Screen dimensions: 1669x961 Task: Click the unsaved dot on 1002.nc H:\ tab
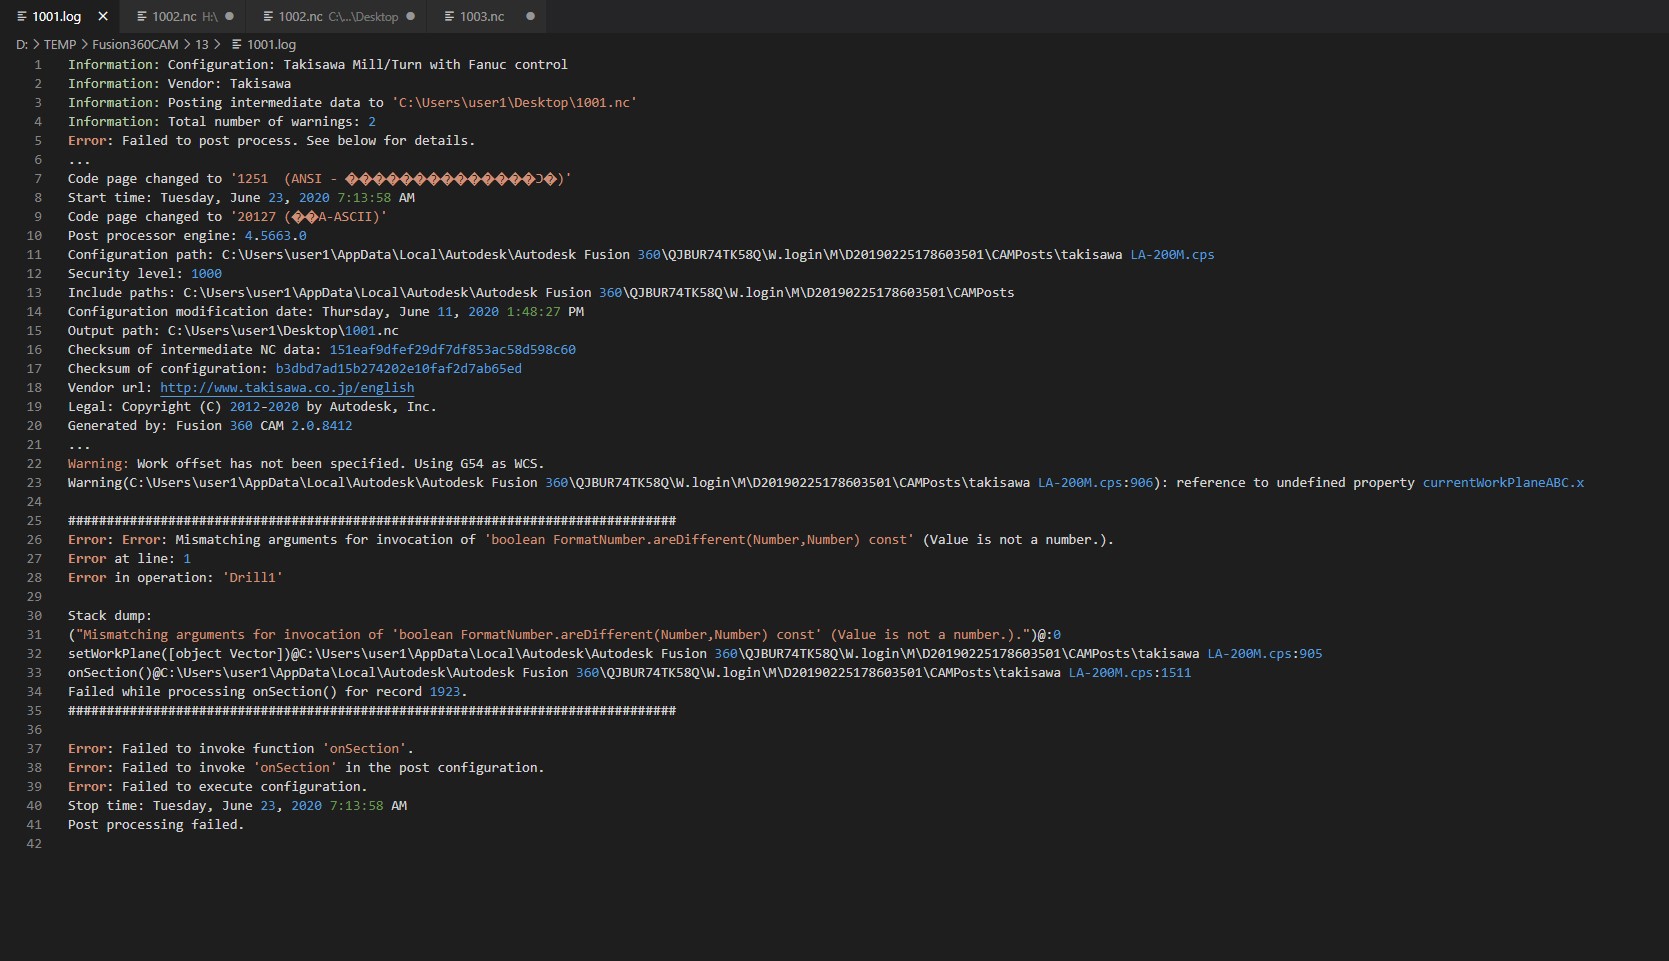[x=230, y=16]
